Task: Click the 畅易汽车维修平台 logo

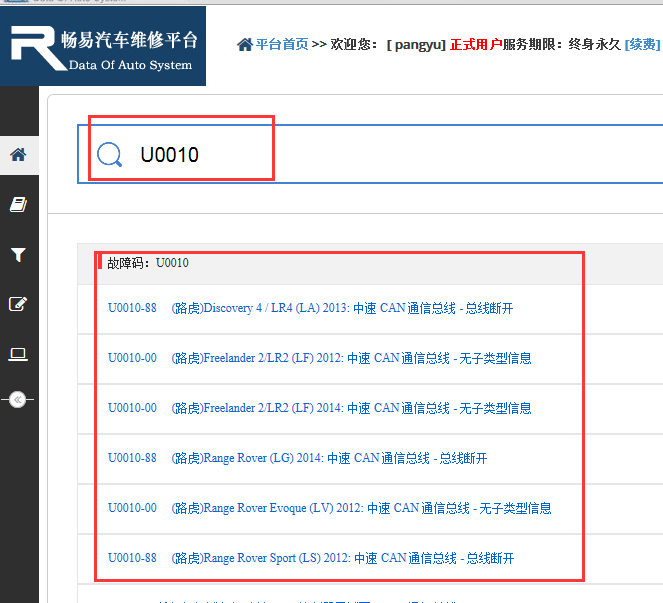Action: tap(103, 46)
